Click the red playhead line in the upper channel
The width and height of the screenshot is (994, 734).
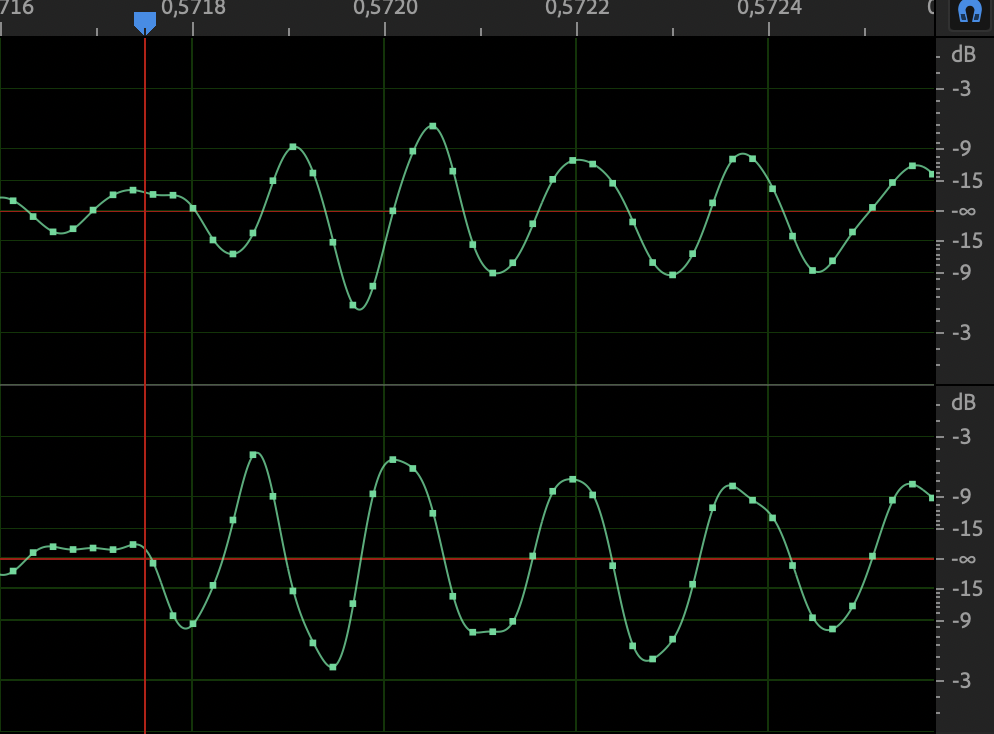(x=145, y=280)
